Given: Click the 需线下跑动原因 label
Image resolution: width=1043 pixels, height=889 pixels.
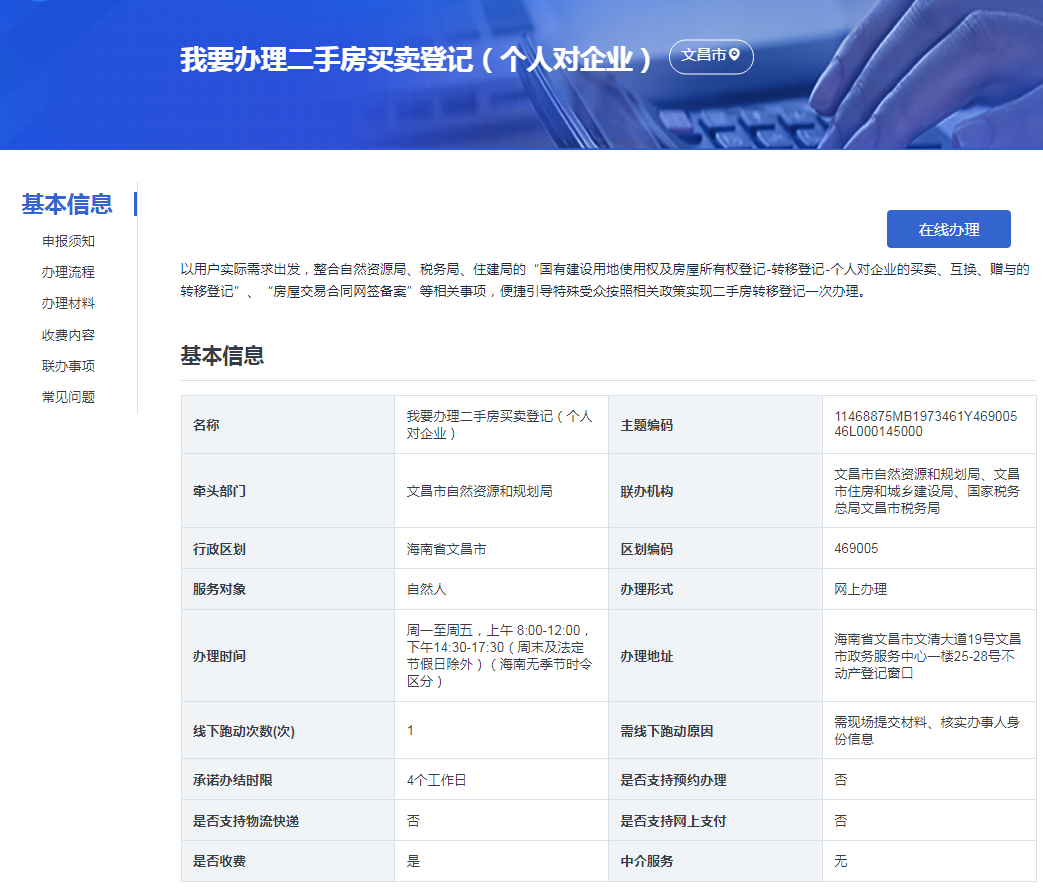Looking at the screenshot, I should (667, 731).
